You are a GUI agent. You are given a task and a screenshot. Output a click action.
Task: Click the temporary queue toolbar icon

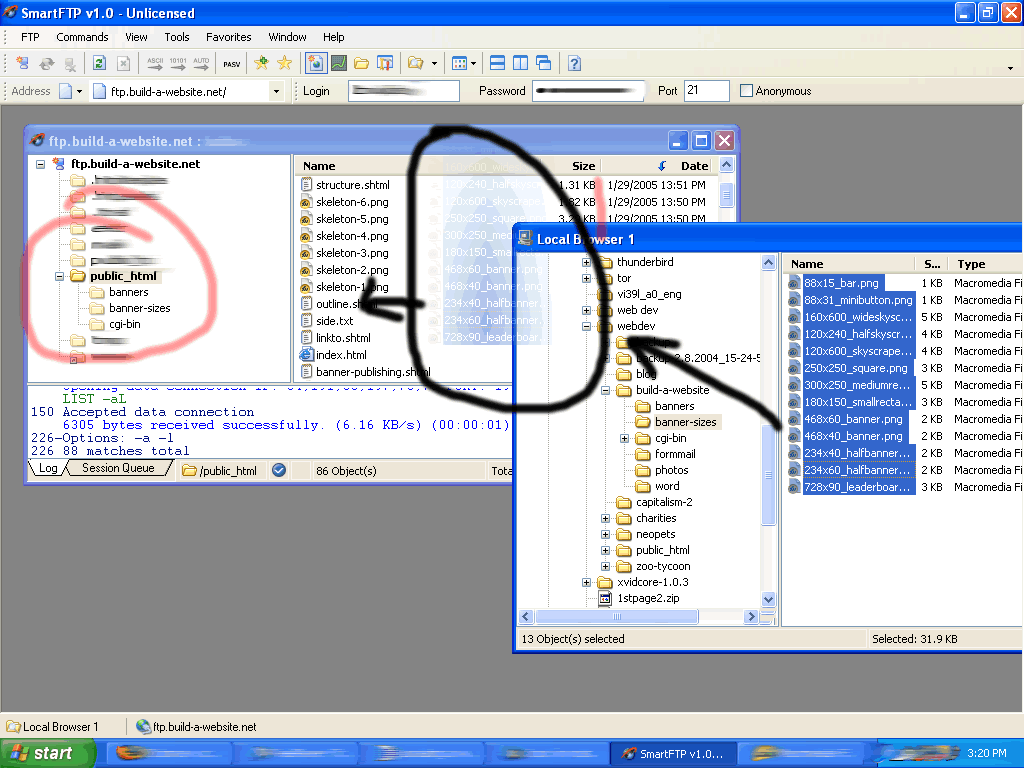click(385, 63)
